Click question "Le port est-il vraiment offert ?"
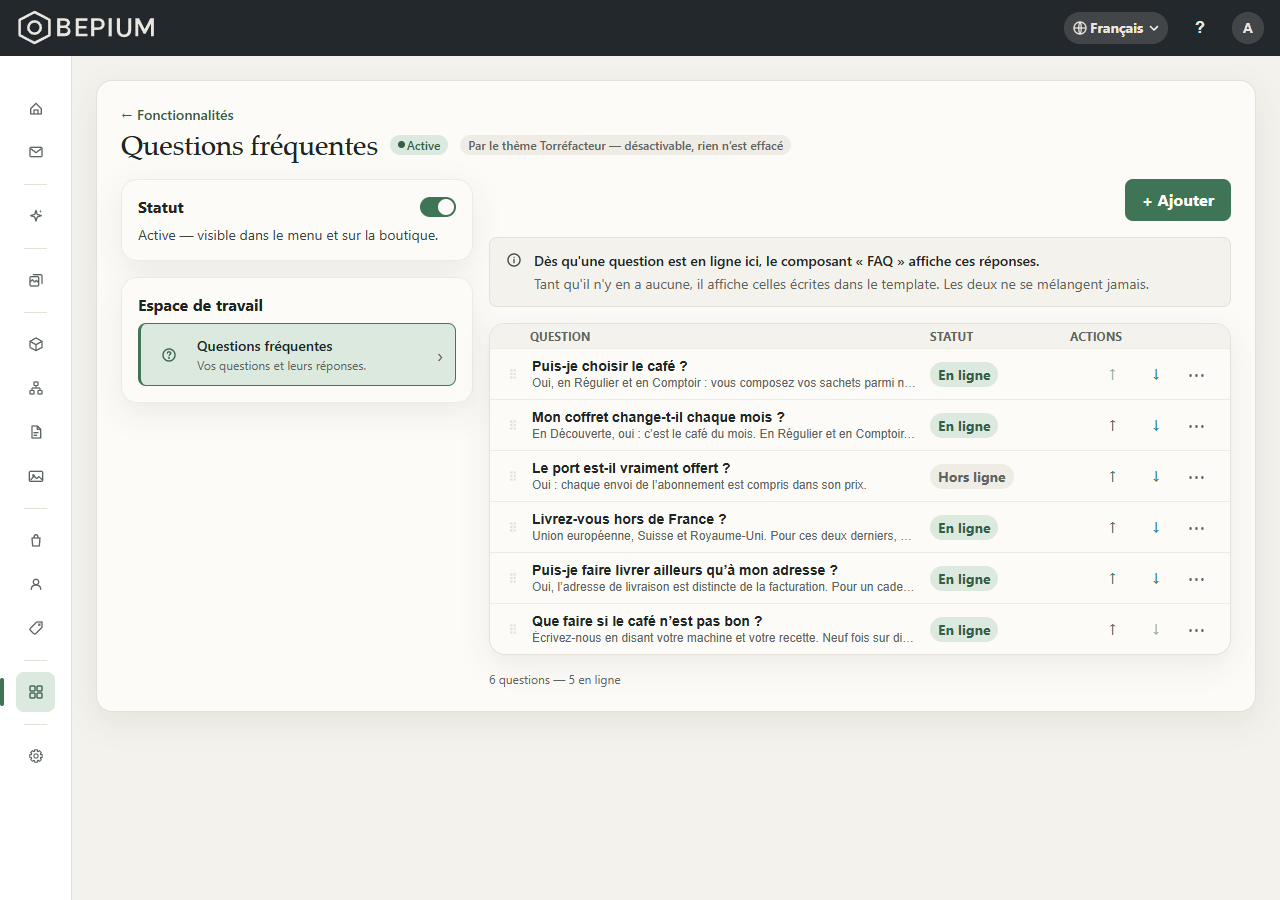1280x900 pixels. (631, 468)
